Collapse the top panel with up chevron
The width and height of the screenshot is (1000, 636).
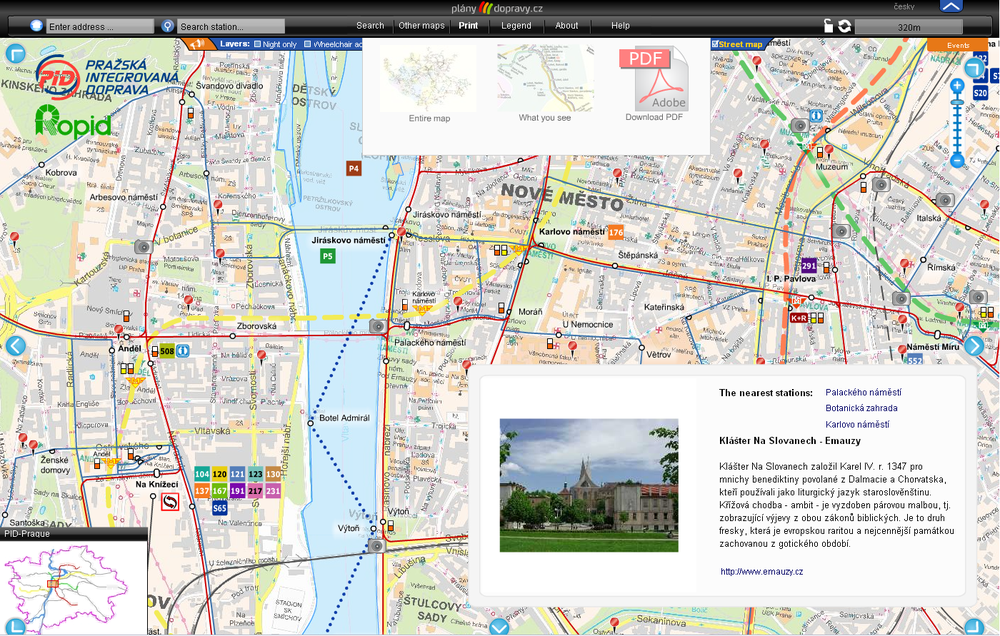951,6
